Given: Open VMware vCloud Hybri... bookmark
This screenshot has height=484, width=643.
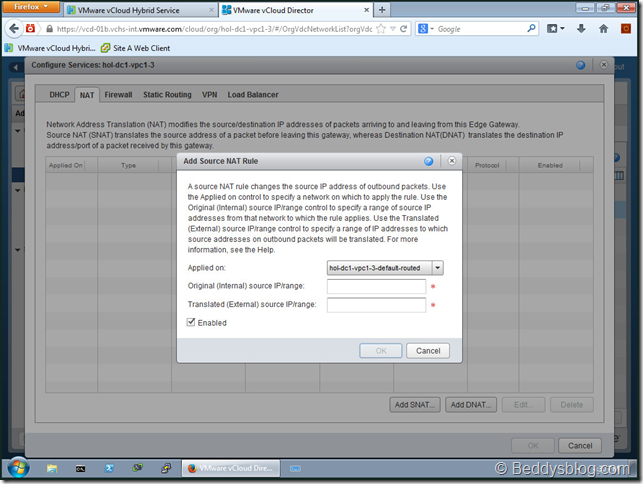Looking at the screenshot, I should tap(50, 48).
